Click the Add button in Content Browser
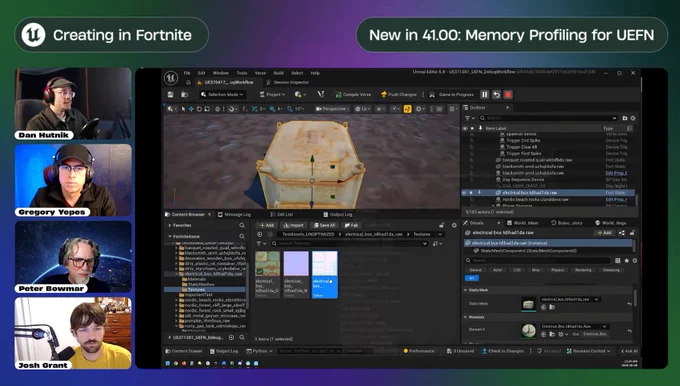Image resolution: width=680 pixels, height=386 pixels. (x=266, y=225)
